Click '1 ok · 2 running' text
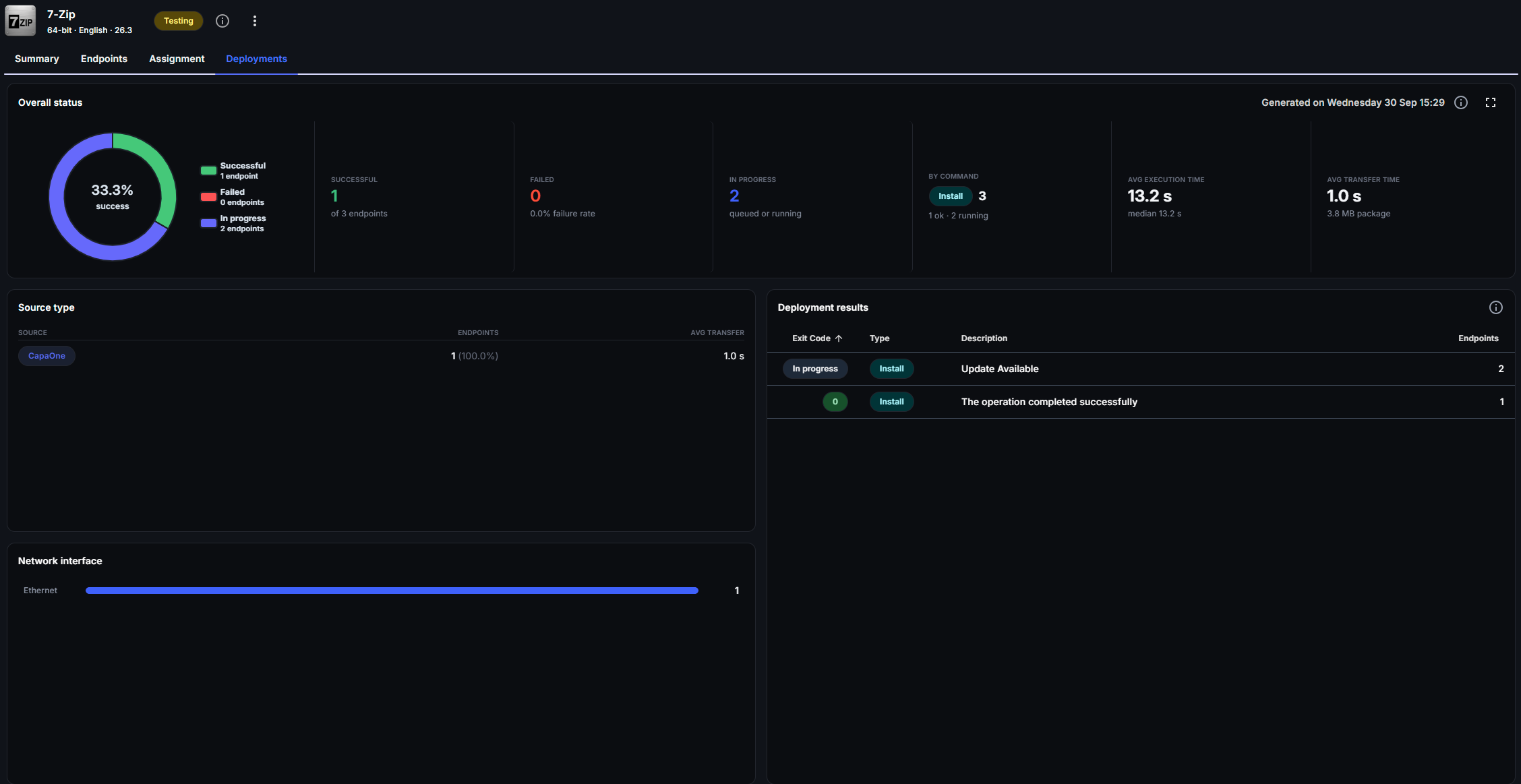Viewport: 1521px width, 784px height. click(958, 216)
